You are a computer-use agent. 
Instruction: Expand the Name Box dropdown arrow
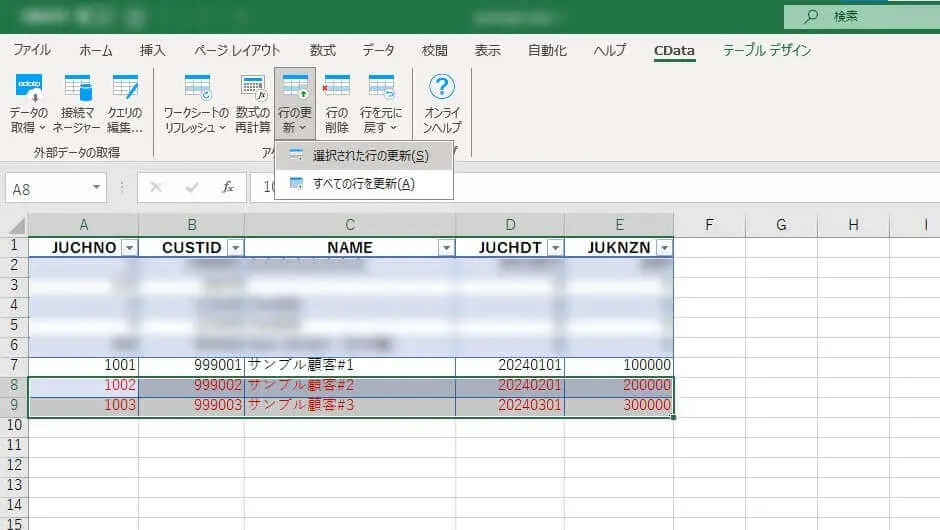pos(96,188)
